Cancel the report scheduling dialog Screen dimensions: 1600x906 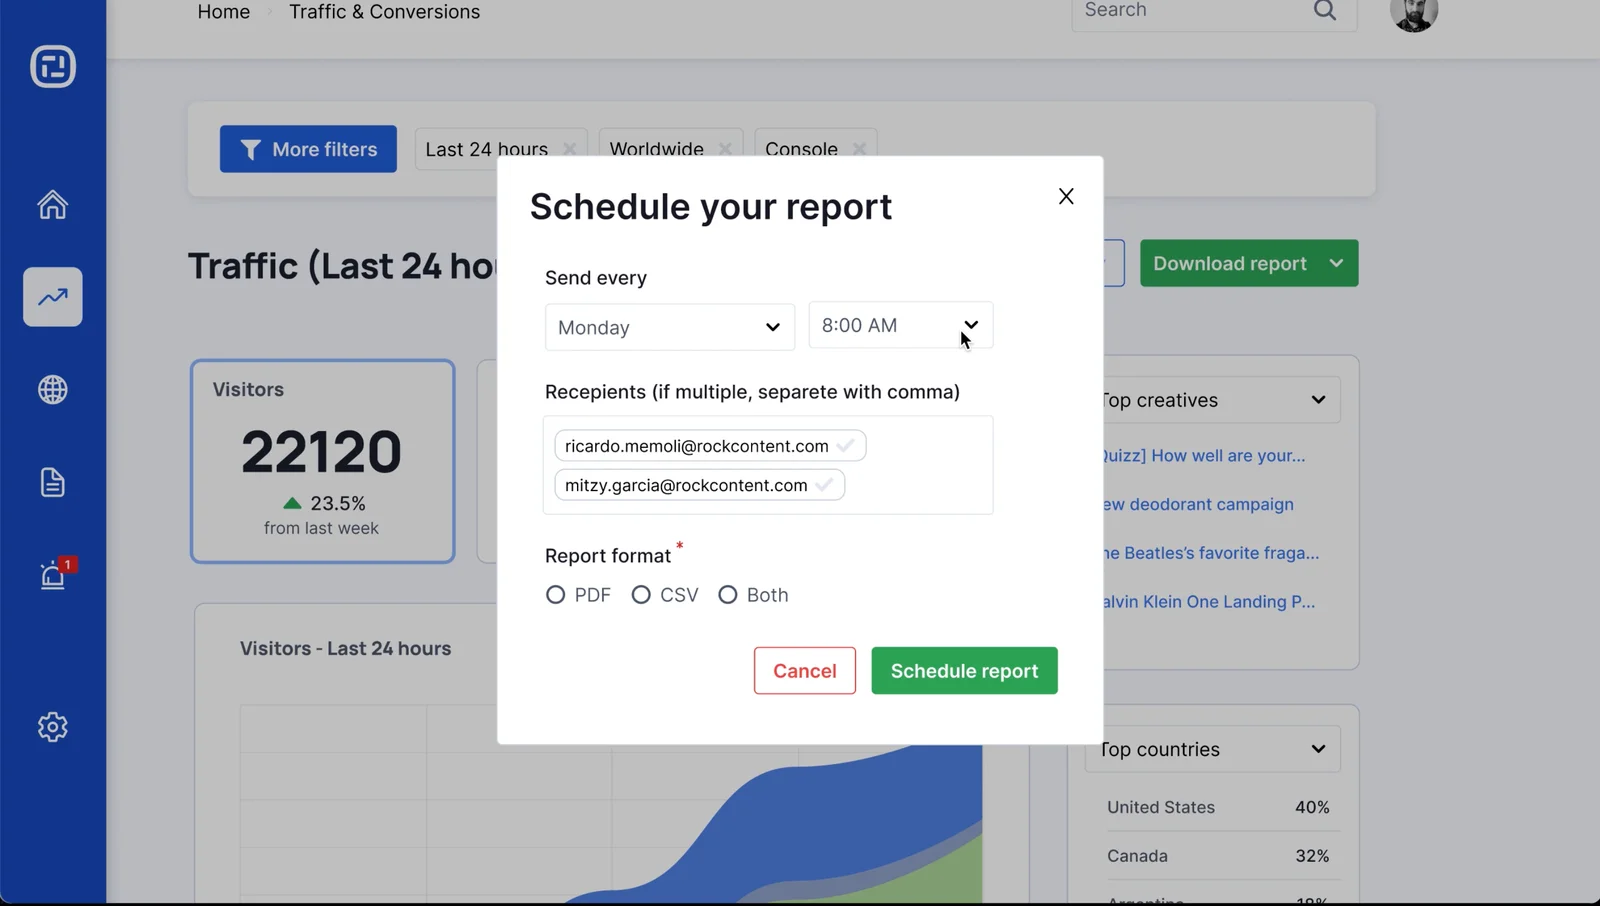pos(804,670)
